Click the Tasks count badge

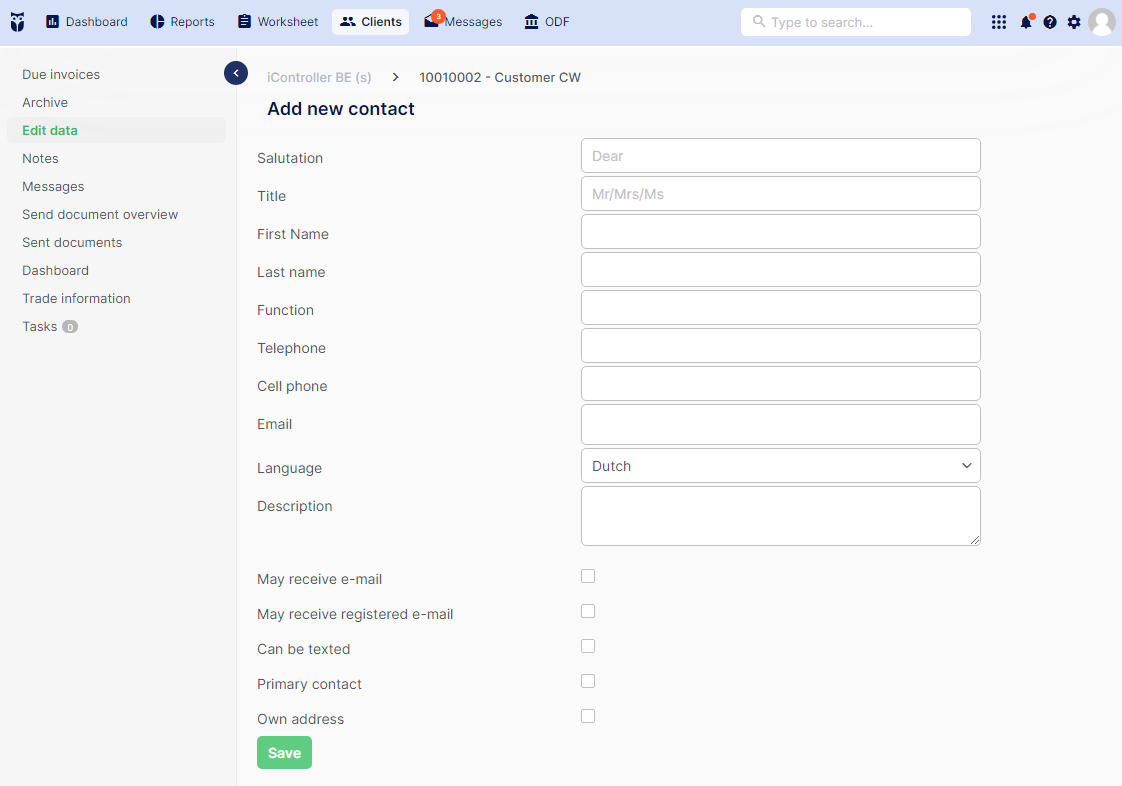point(70,327)
